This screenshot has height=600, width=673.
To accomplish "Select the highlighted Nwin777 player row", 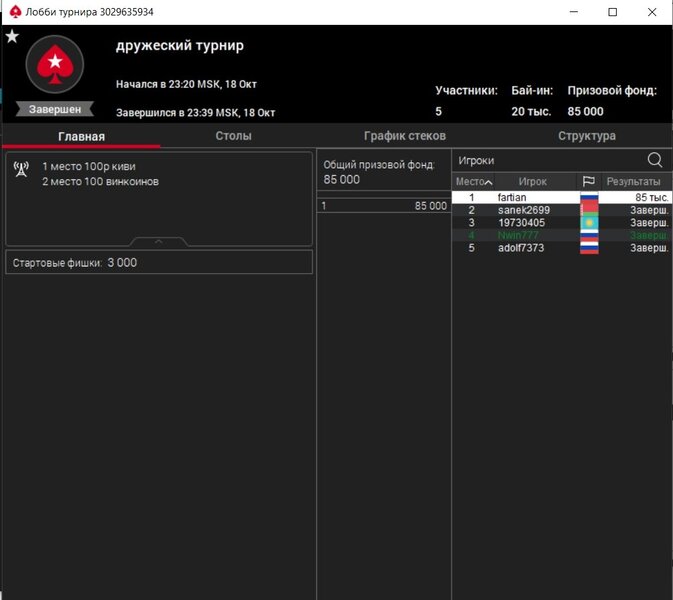I will 517,235.
